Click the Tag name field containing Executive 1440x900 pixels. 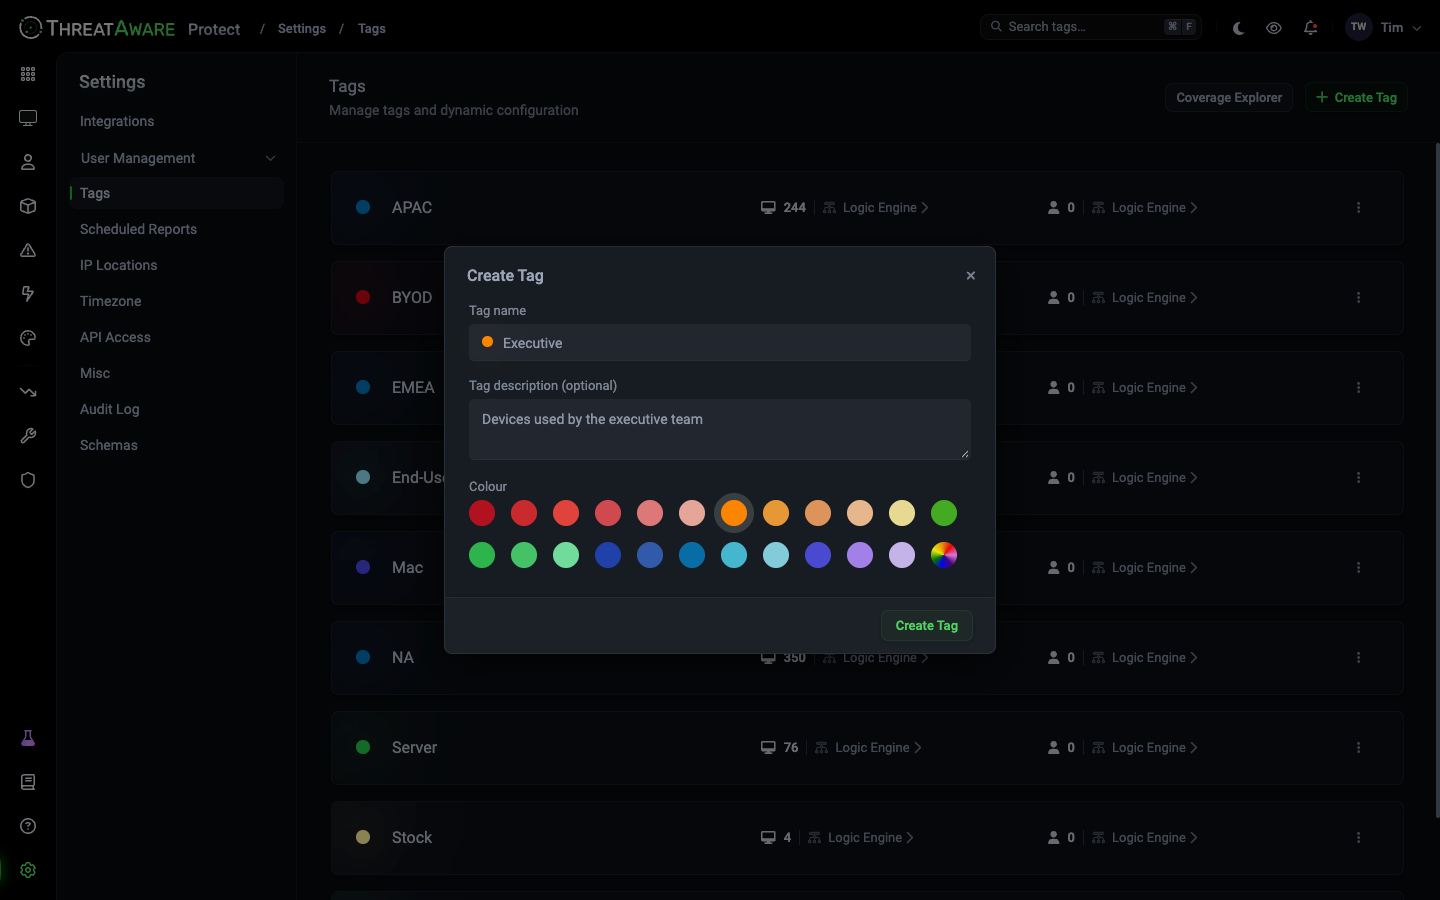[720, 343]
